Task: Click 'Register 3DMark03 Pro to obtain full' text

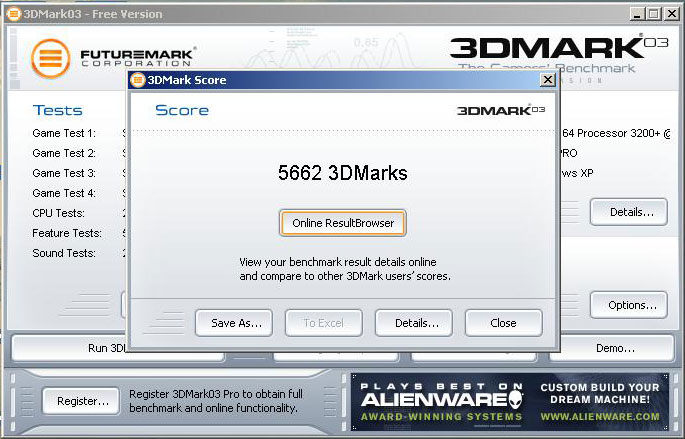Action: [x=216, y=394]
